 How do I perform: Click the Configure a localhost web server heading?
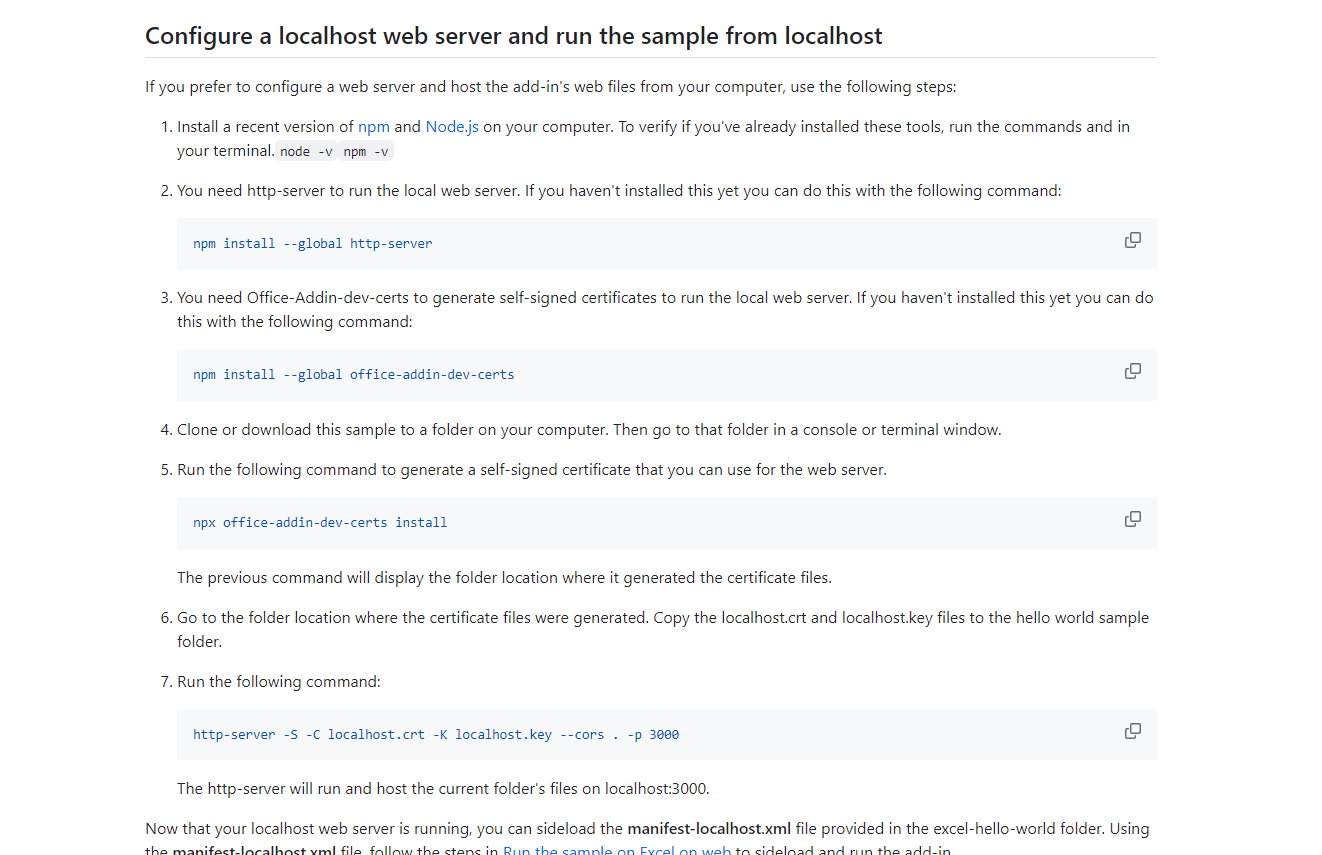pyautogui.click(x=513, y=37)
